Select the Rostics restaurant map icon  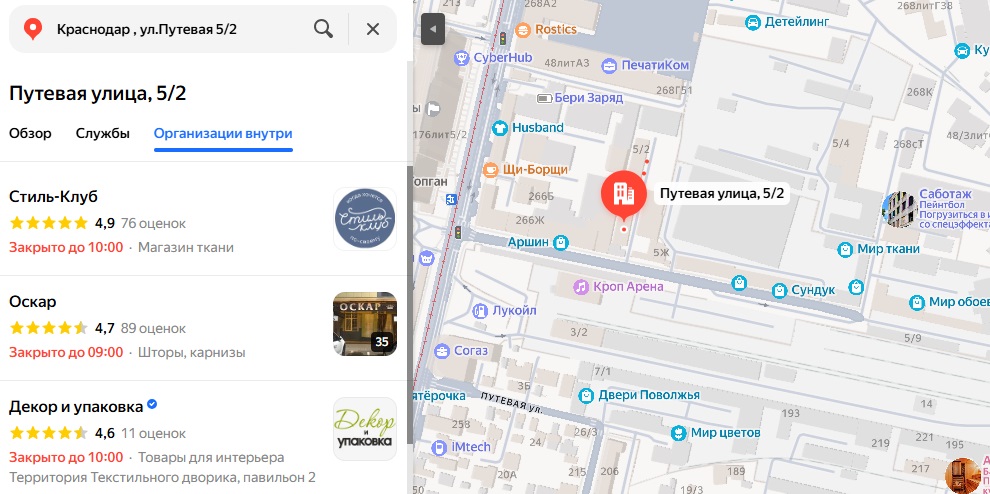coord(523,30)
